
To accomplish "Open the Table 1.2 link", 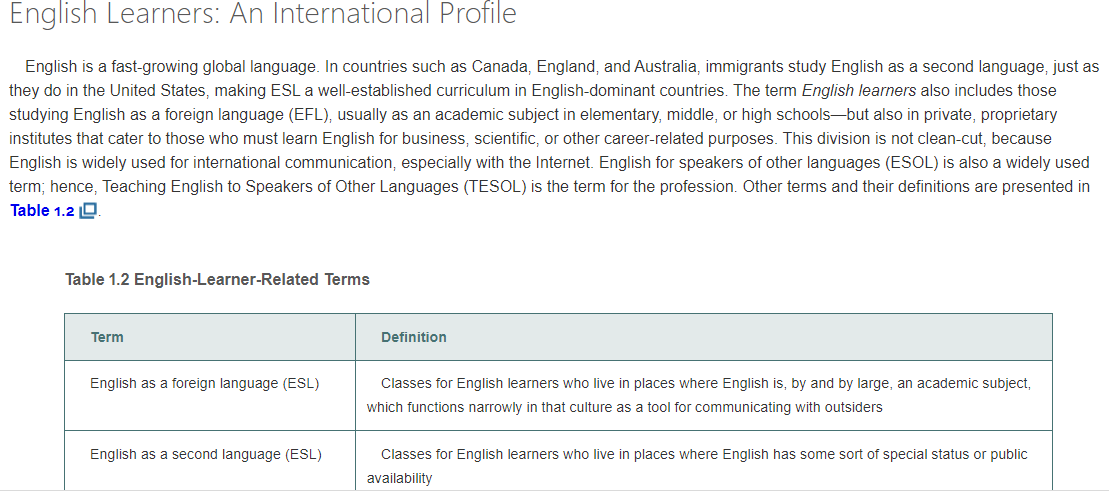I will (x=42, y=211).
